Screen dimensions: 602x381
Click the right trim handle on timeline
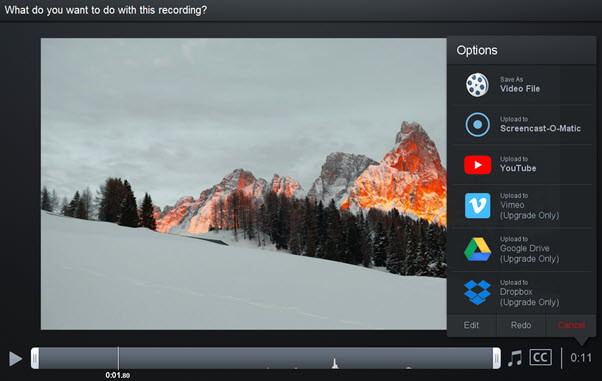(x=496, y=358)
